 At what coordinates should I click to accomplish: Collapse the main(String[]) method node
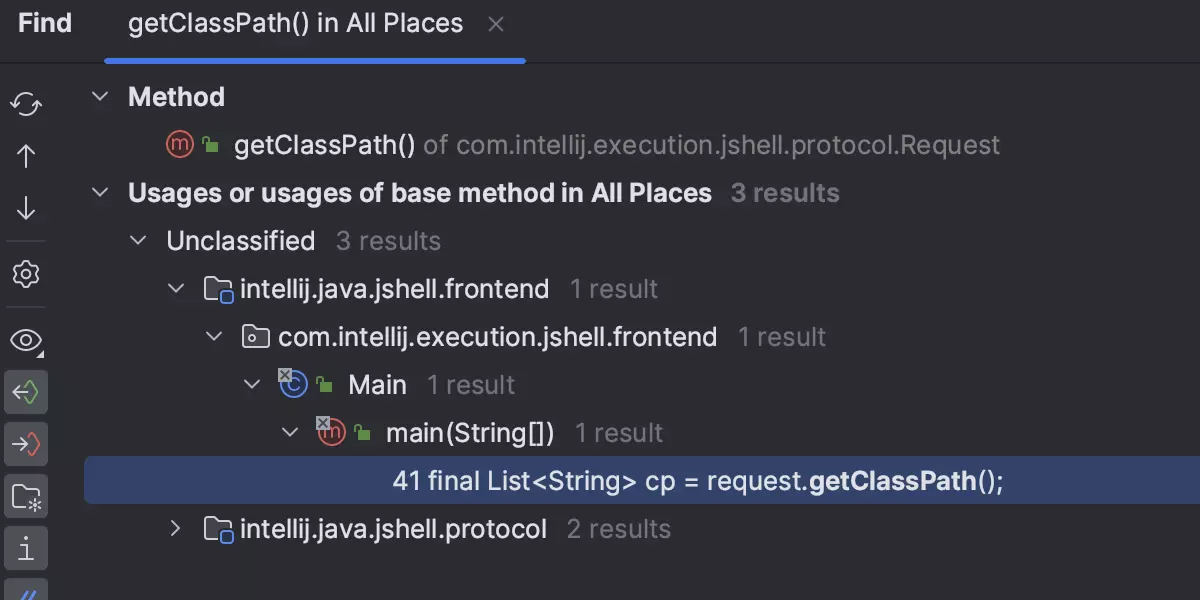click(290, 433)
